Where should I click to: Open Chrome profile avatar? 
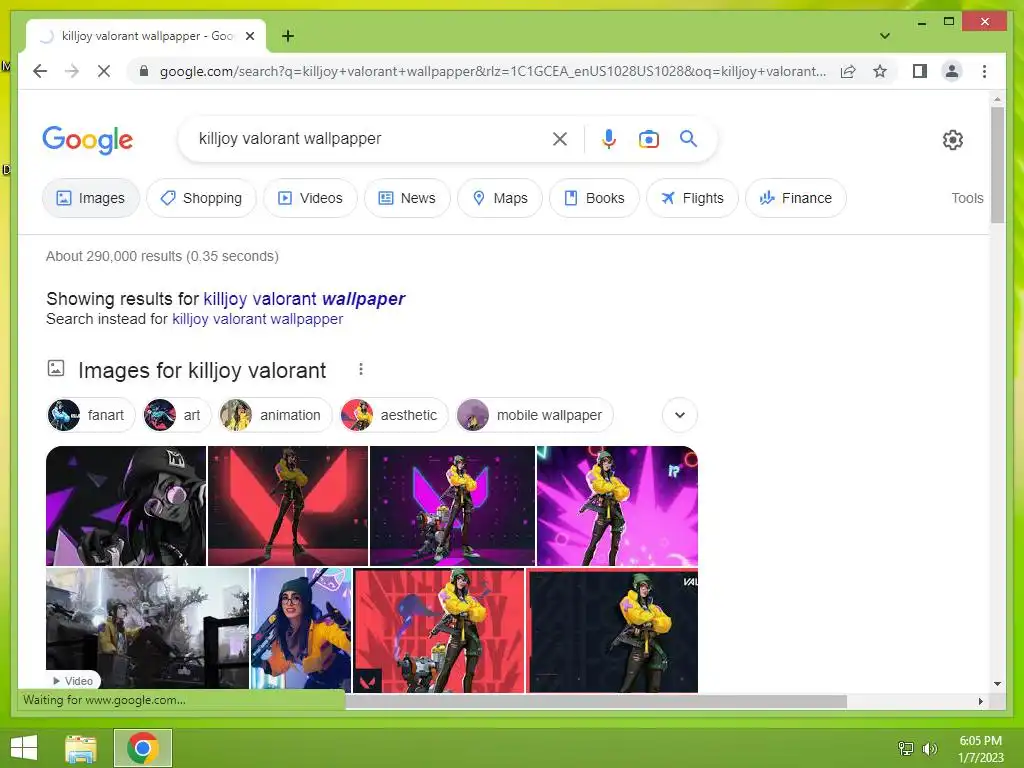(952, 71)
